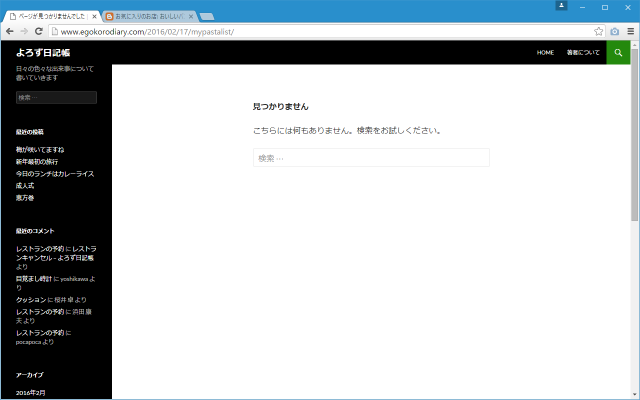The image size is (640, 400).
Task: Click the 'よろず日記帳' site title
Action: (43, 52)
